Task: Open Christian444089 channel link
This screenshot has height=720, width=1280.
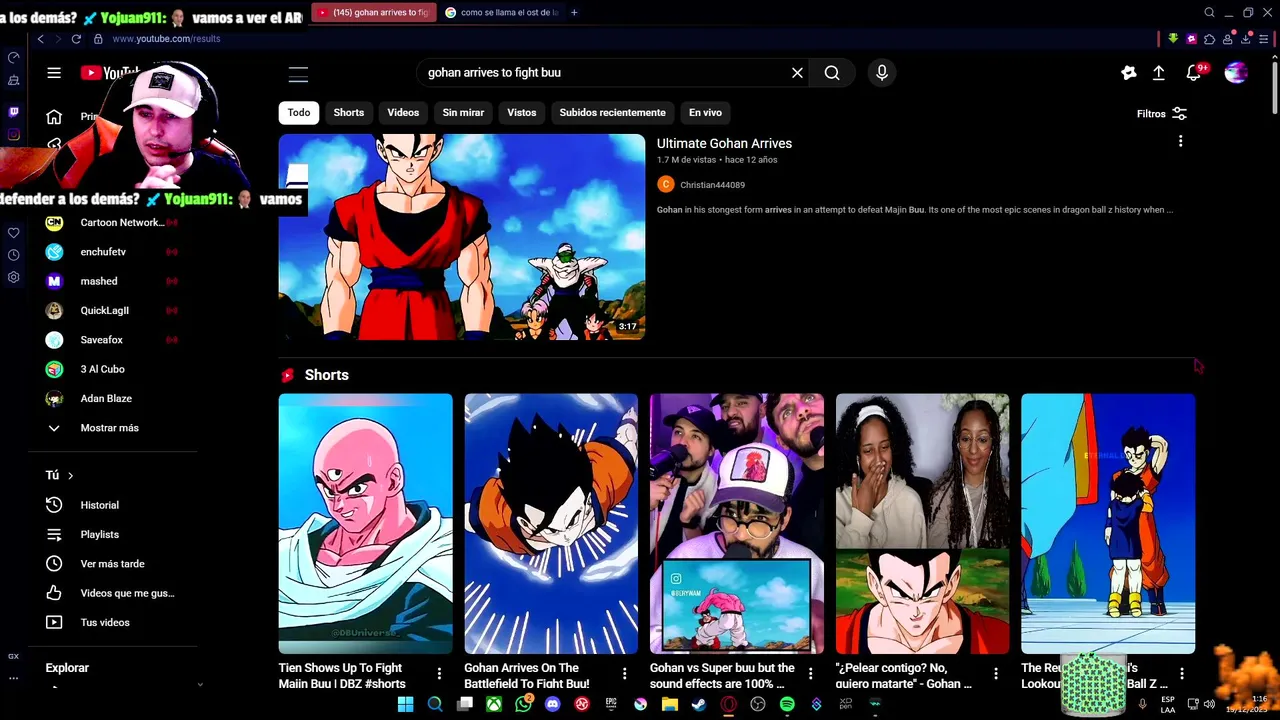Action: pyautogui.click(x=712, y=185)
